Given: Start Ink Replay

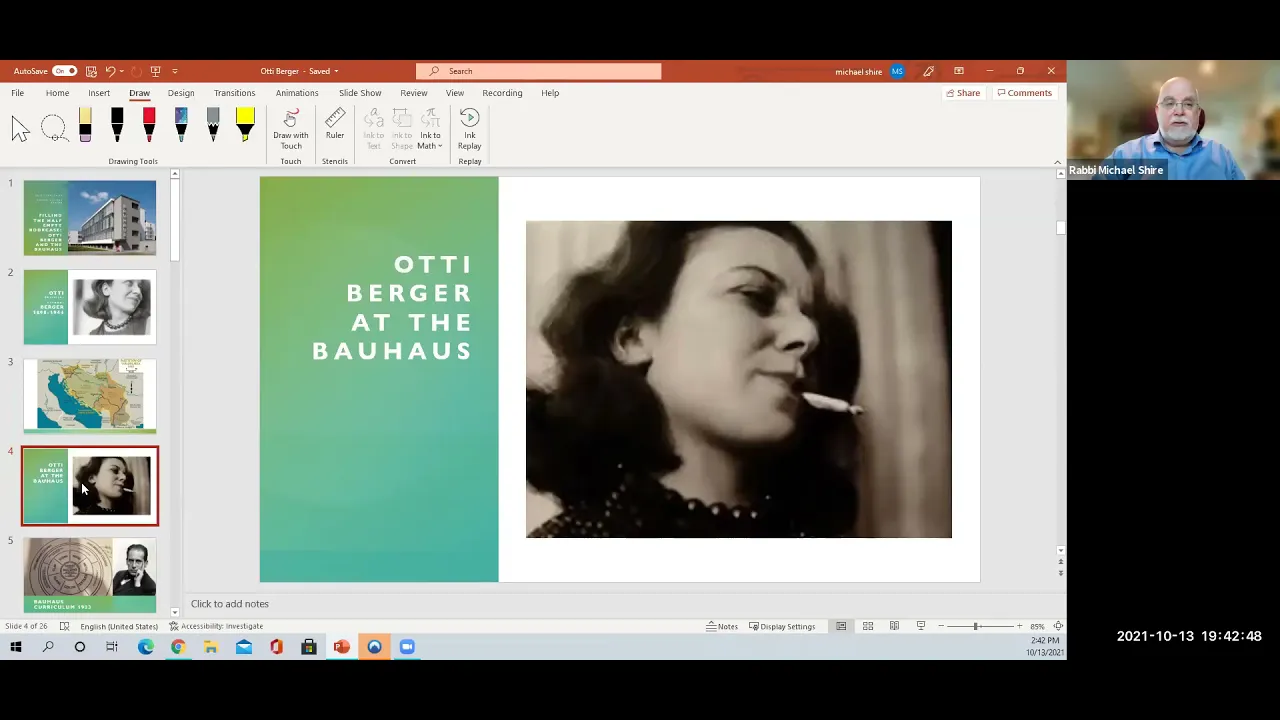Looking at the screenshot, I should pos(469,129).
